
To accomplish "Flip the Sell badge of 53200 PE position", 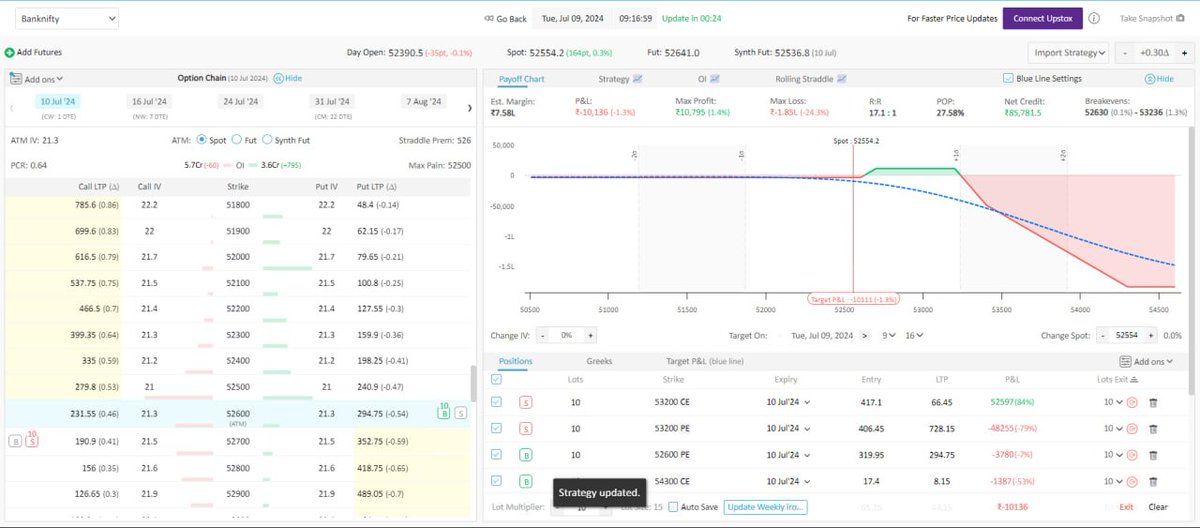I will coord(525,428).
